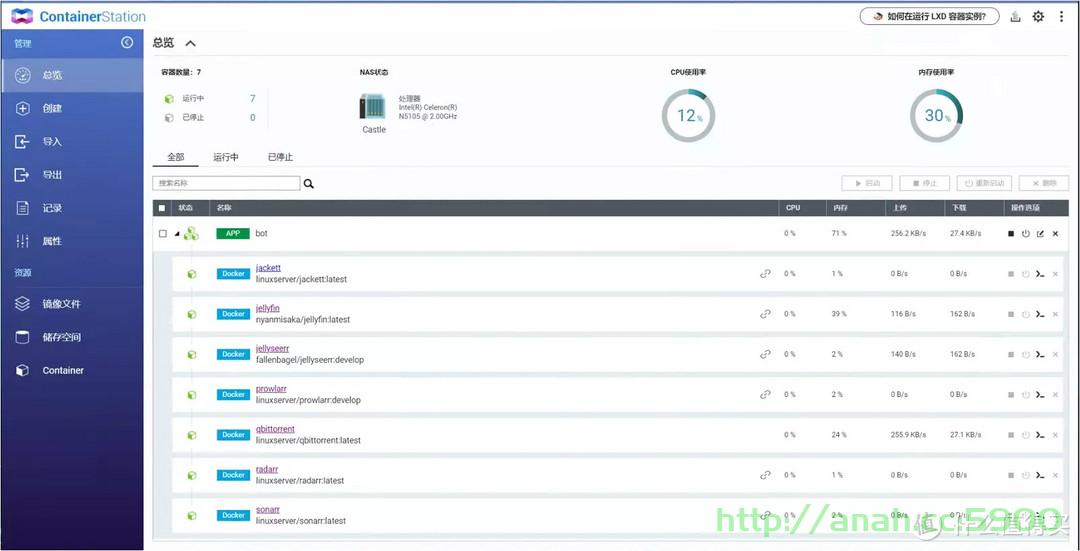Click the 删除 delete button
This screenshot has width=1080, height=551.
point(1044,183)
